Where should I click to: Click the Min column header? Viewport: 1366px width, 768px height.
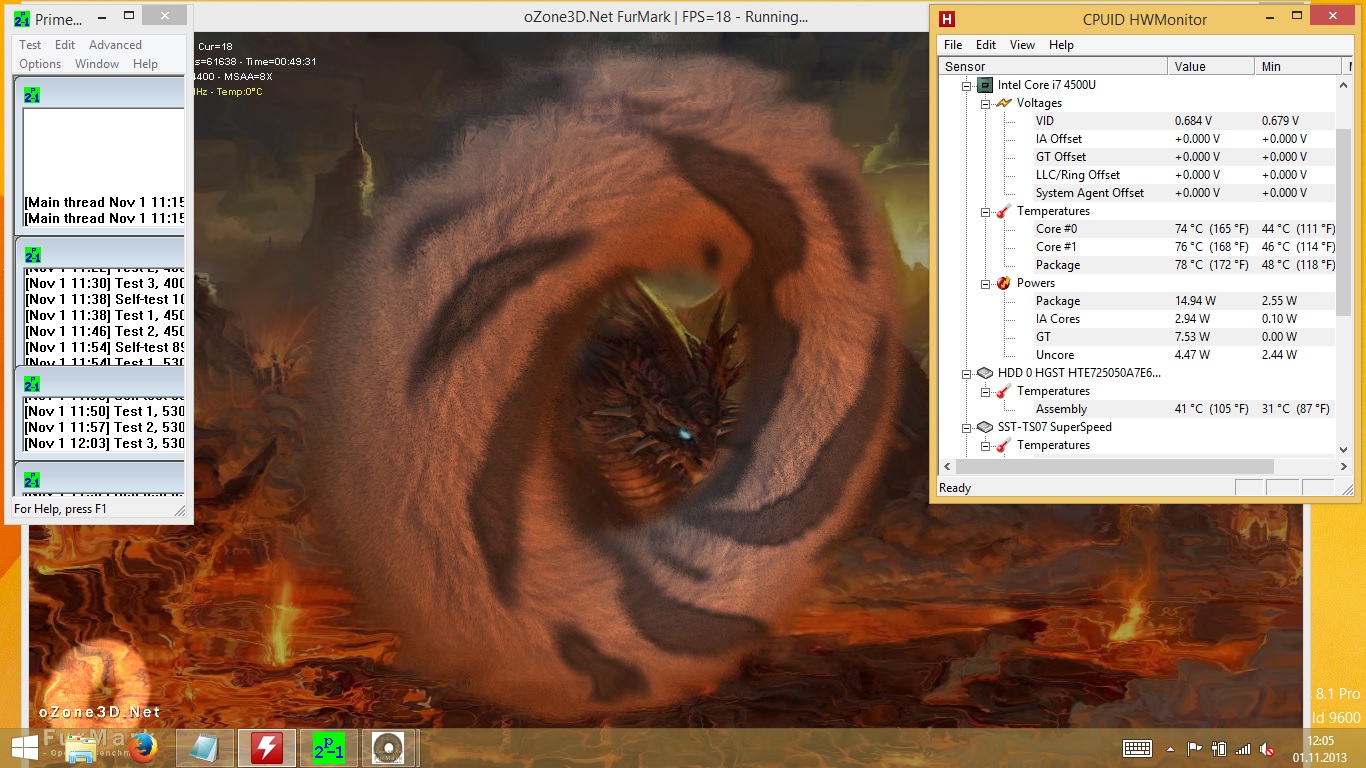pos(1298,66)
